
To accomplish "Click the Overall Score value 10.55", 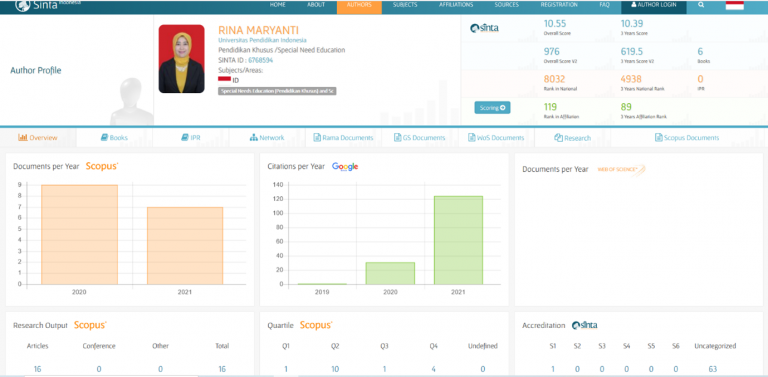I will click(x=555, y=24).
